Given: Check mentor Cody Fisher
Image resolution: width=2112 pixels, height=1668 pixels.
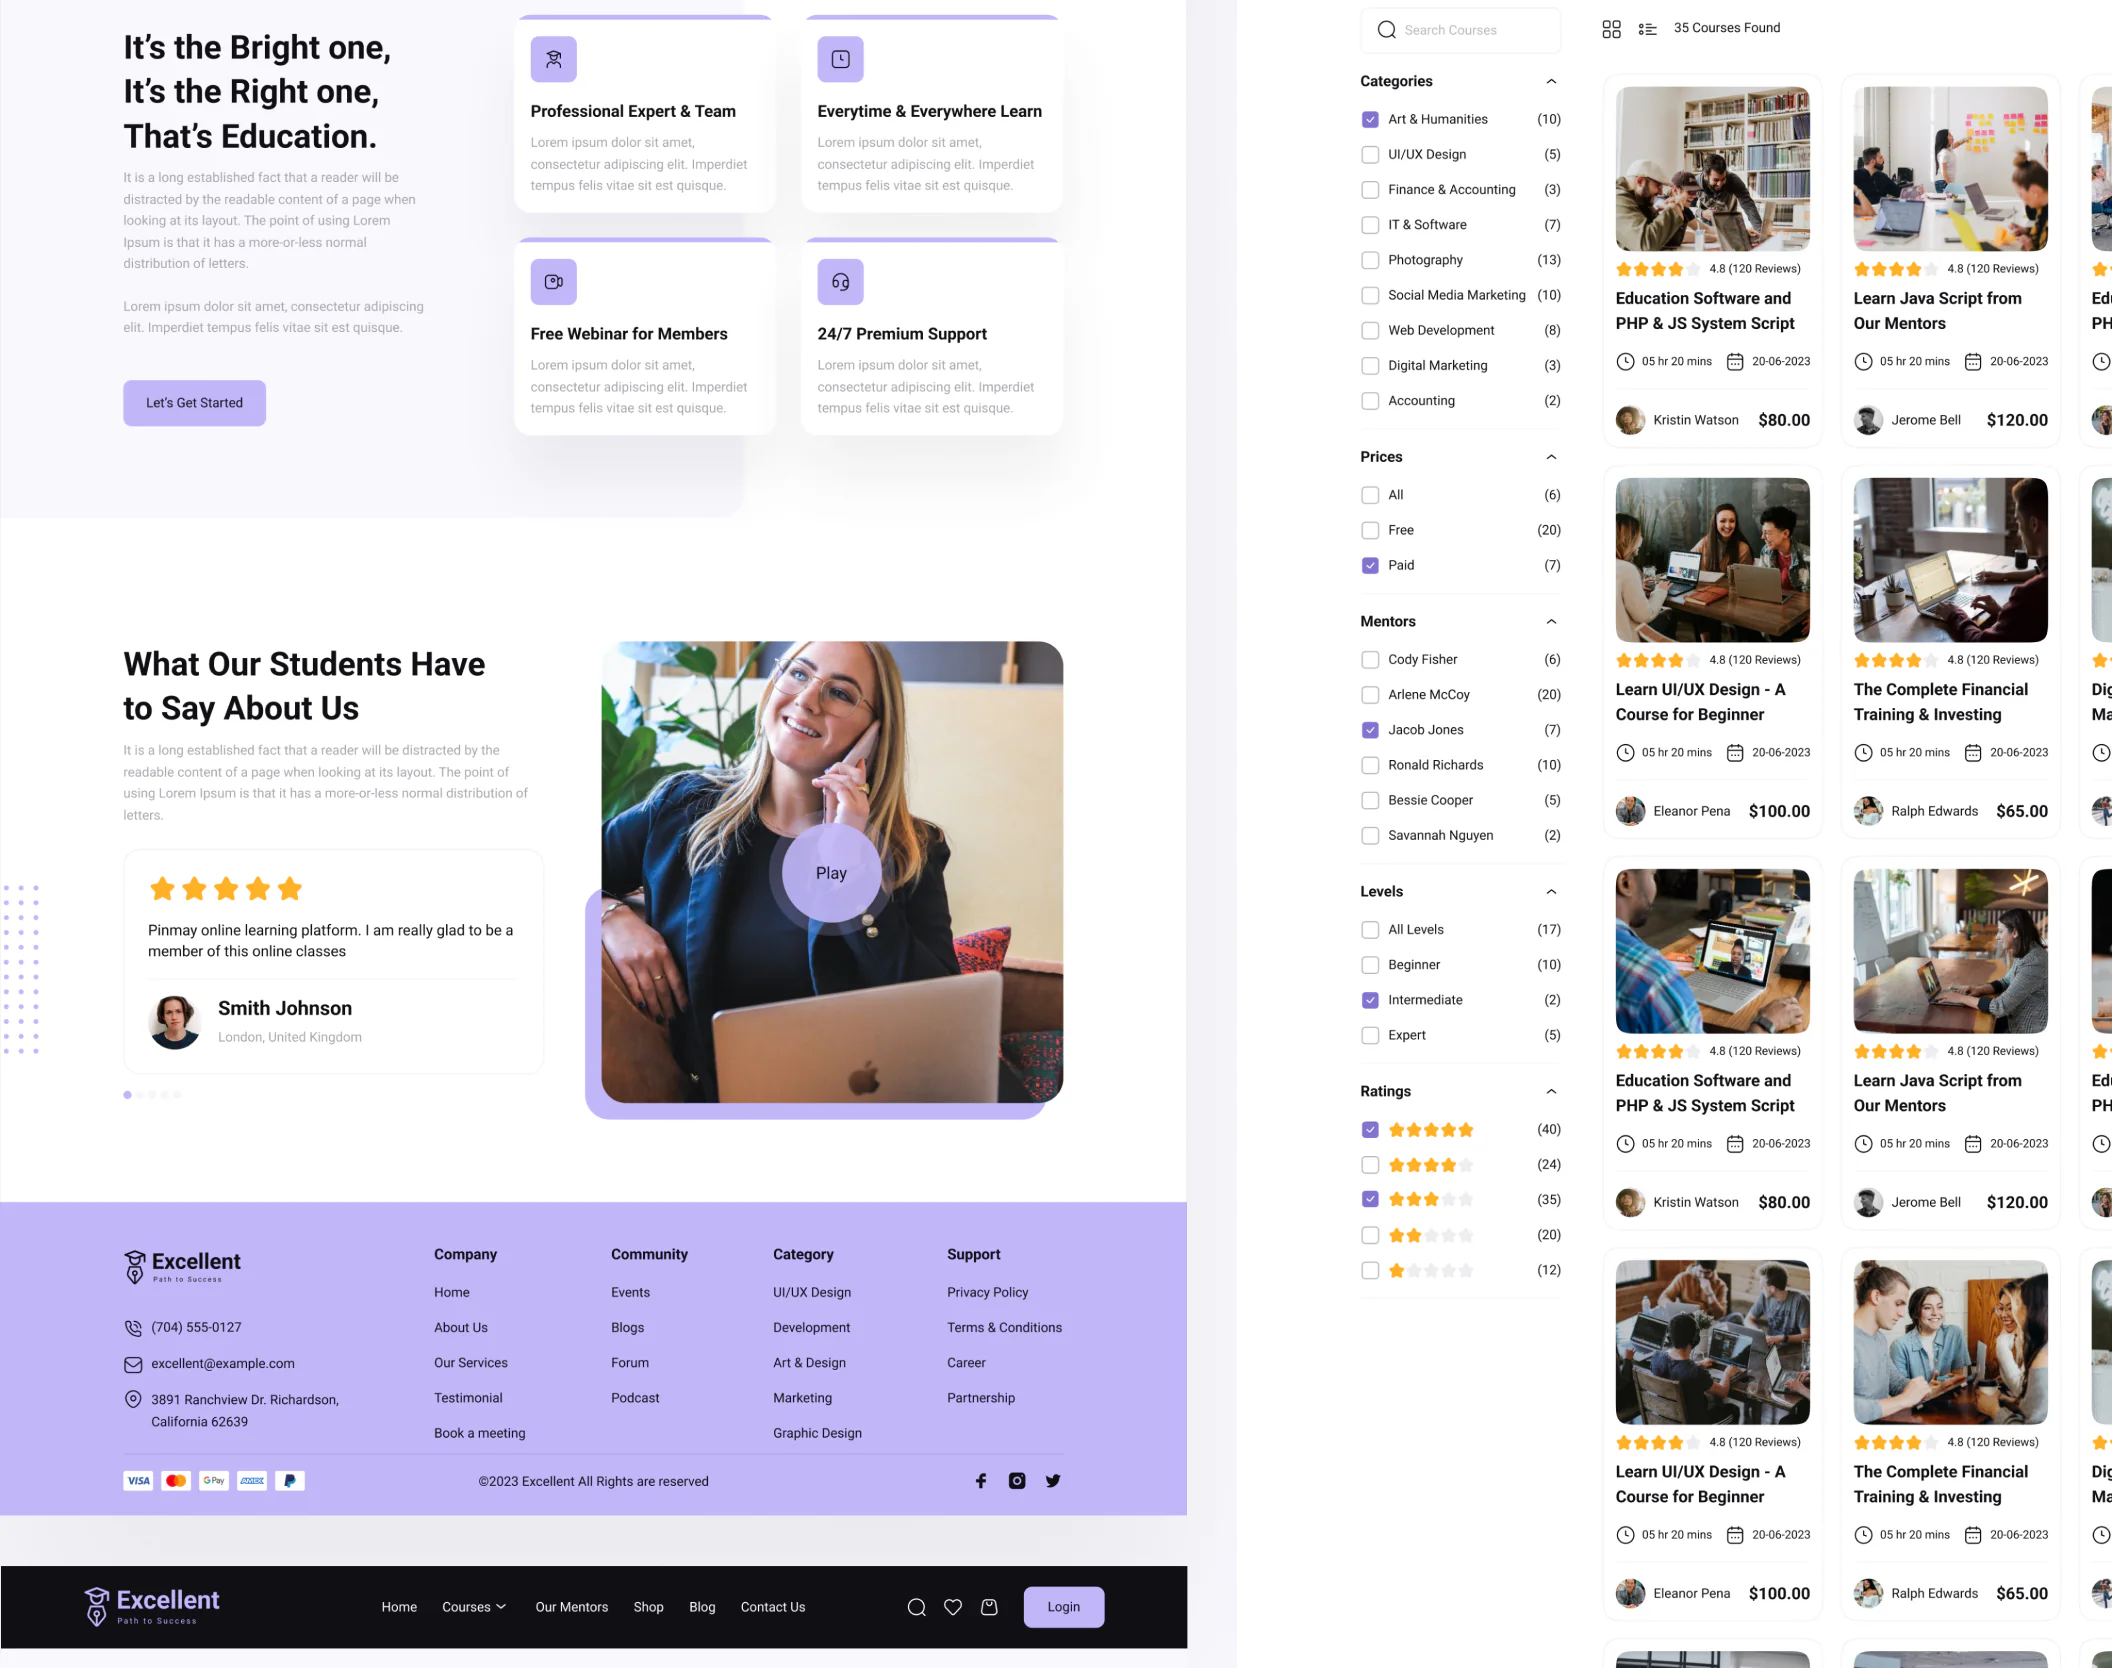Looking at the screenshot, I should tap(1370, 660).
